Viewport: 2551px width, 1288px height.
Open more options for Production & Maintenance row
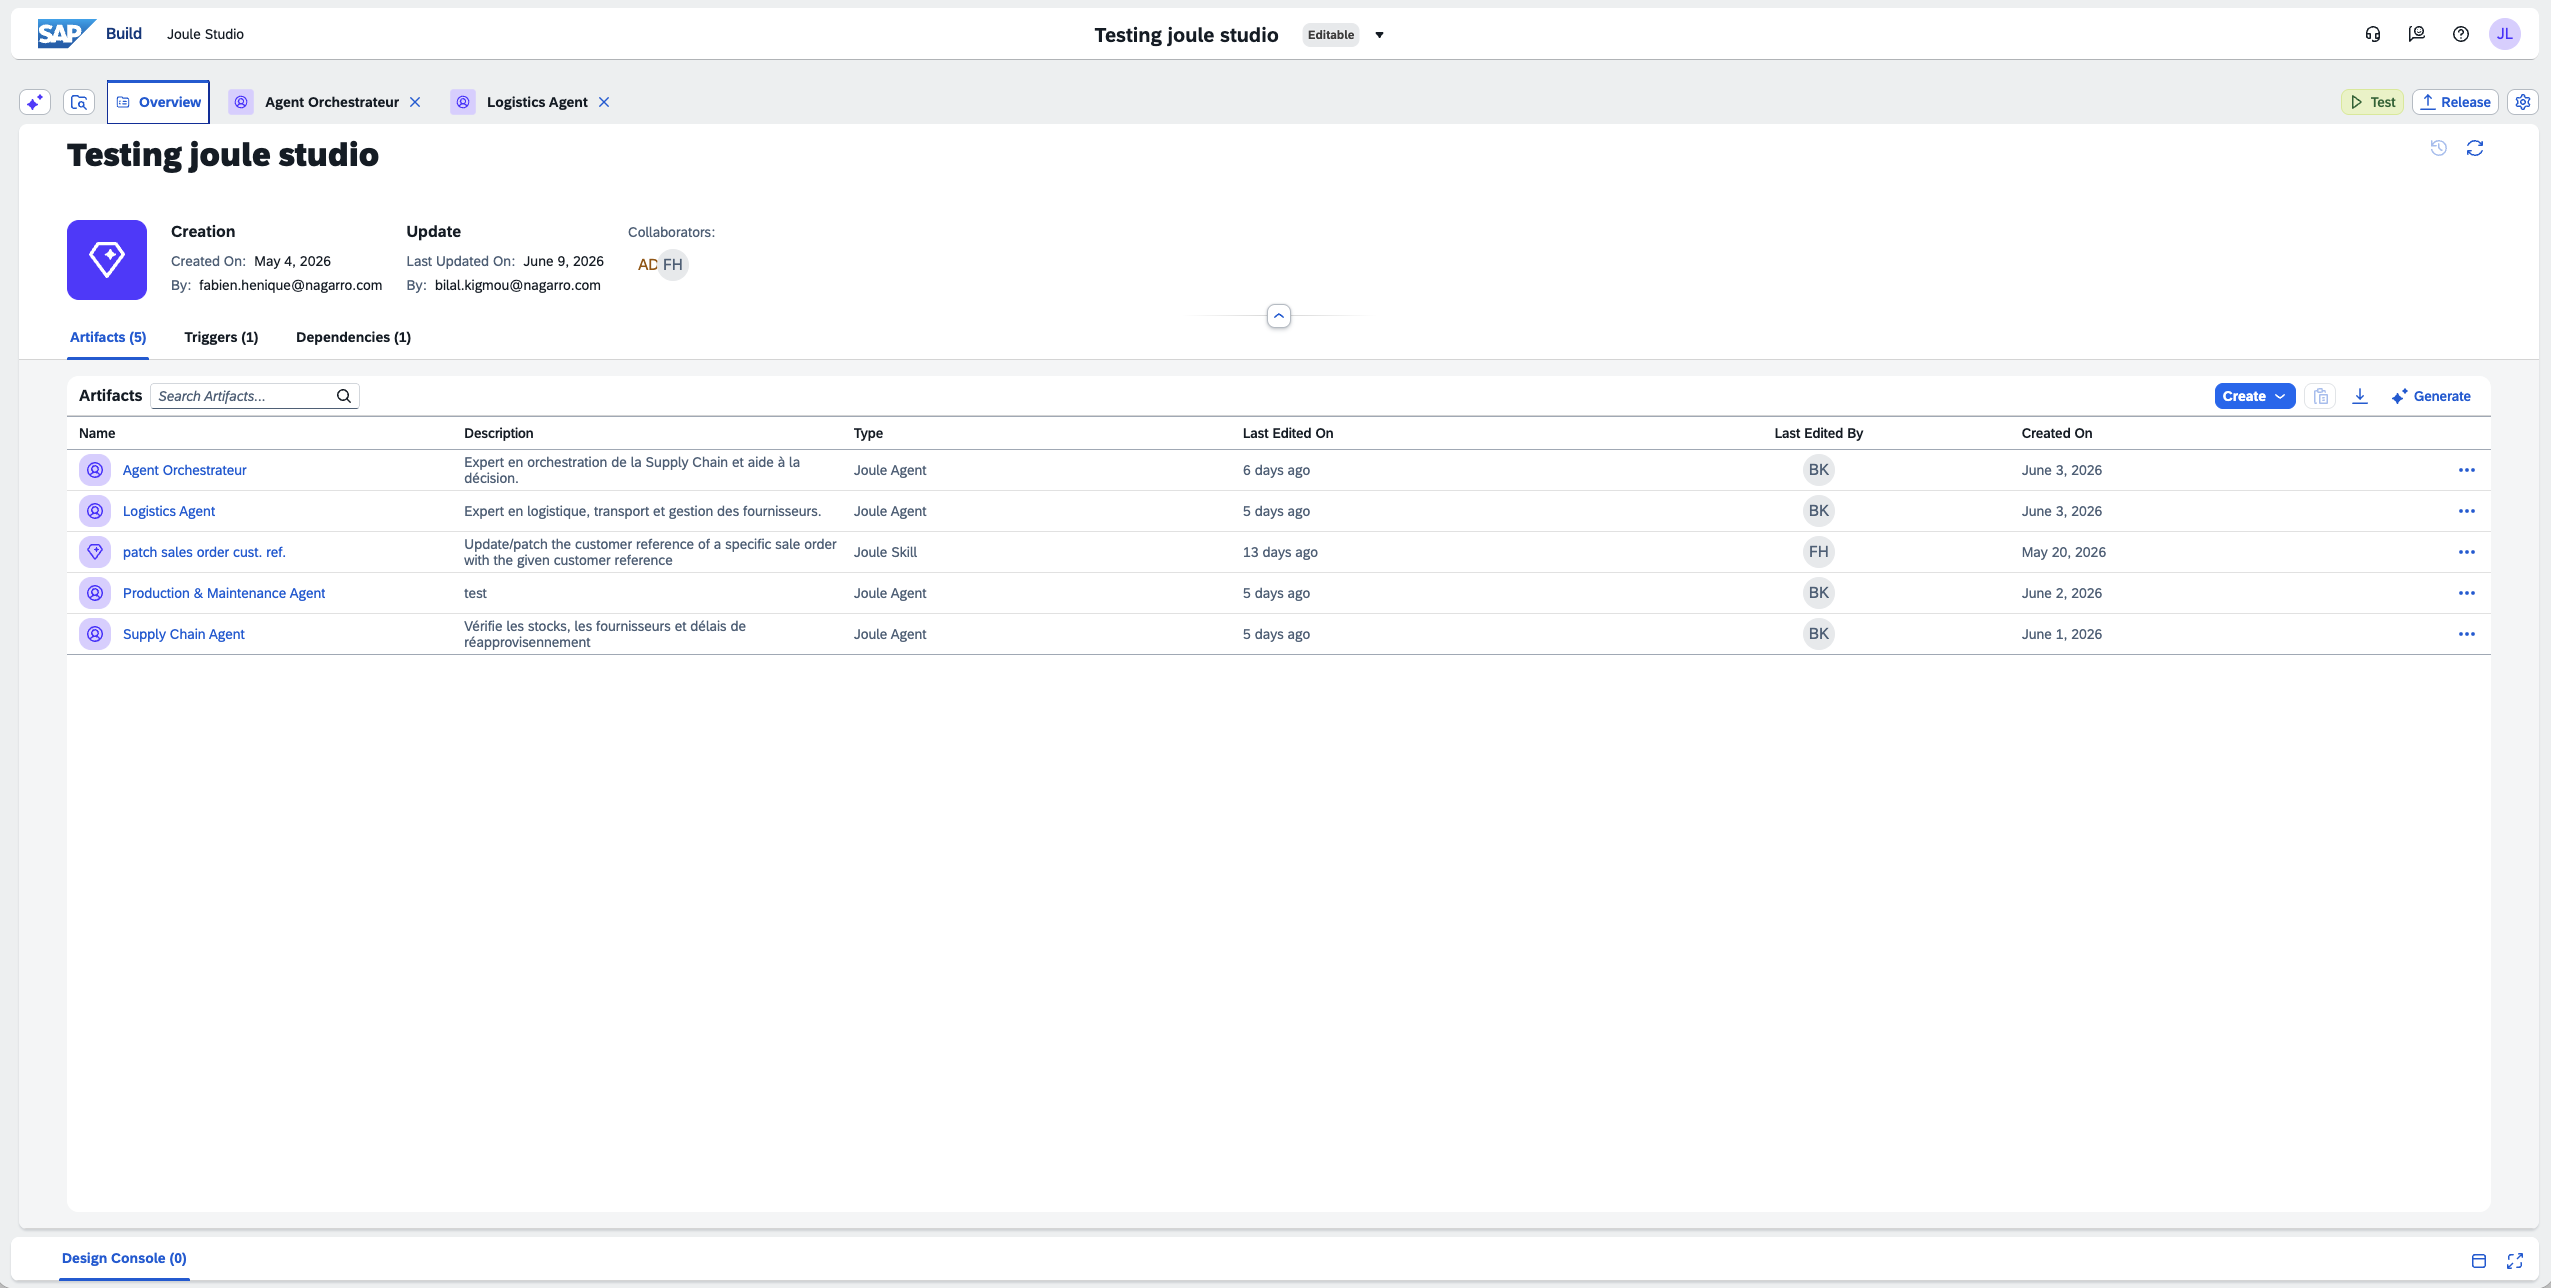pos(2467,593)
